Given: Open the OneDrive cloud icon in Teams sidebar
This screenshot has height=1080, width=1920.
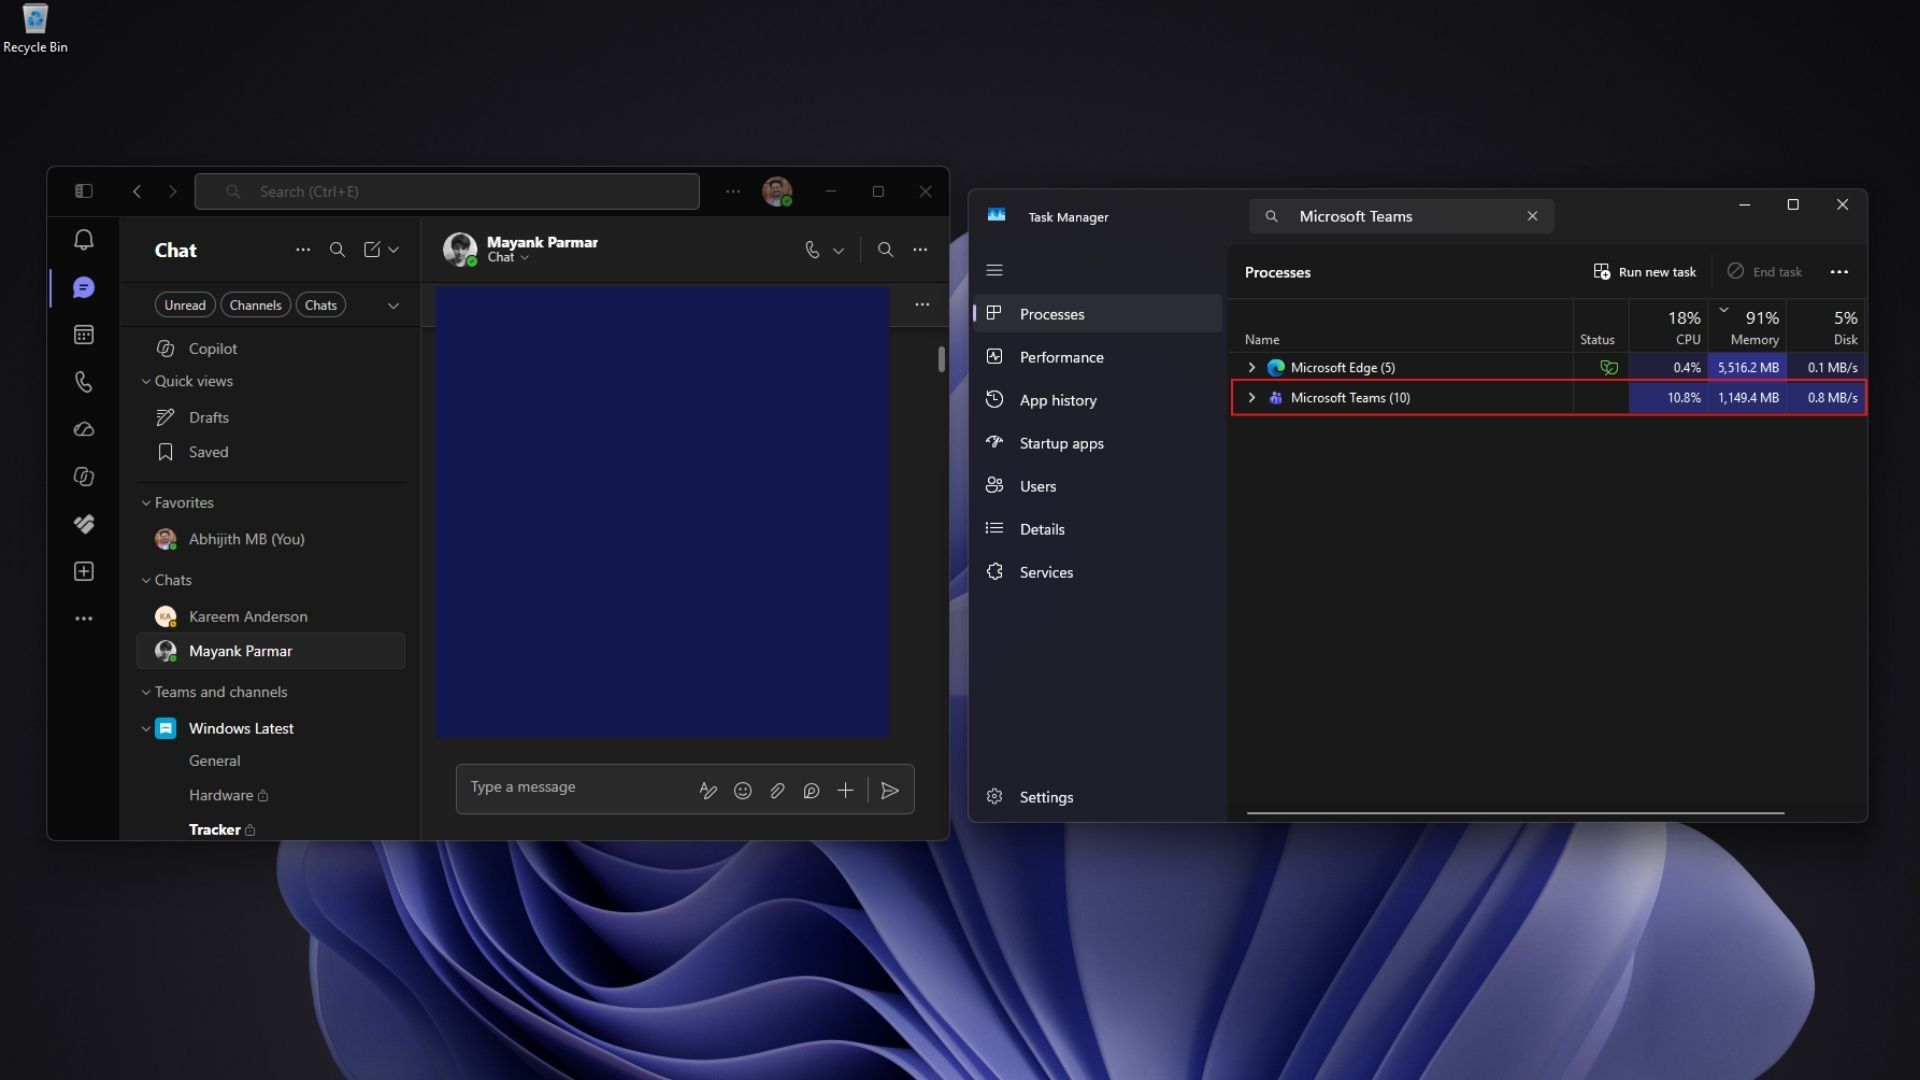Looking at the screenshot, I should pyautogui.click(x=84, y=429).
